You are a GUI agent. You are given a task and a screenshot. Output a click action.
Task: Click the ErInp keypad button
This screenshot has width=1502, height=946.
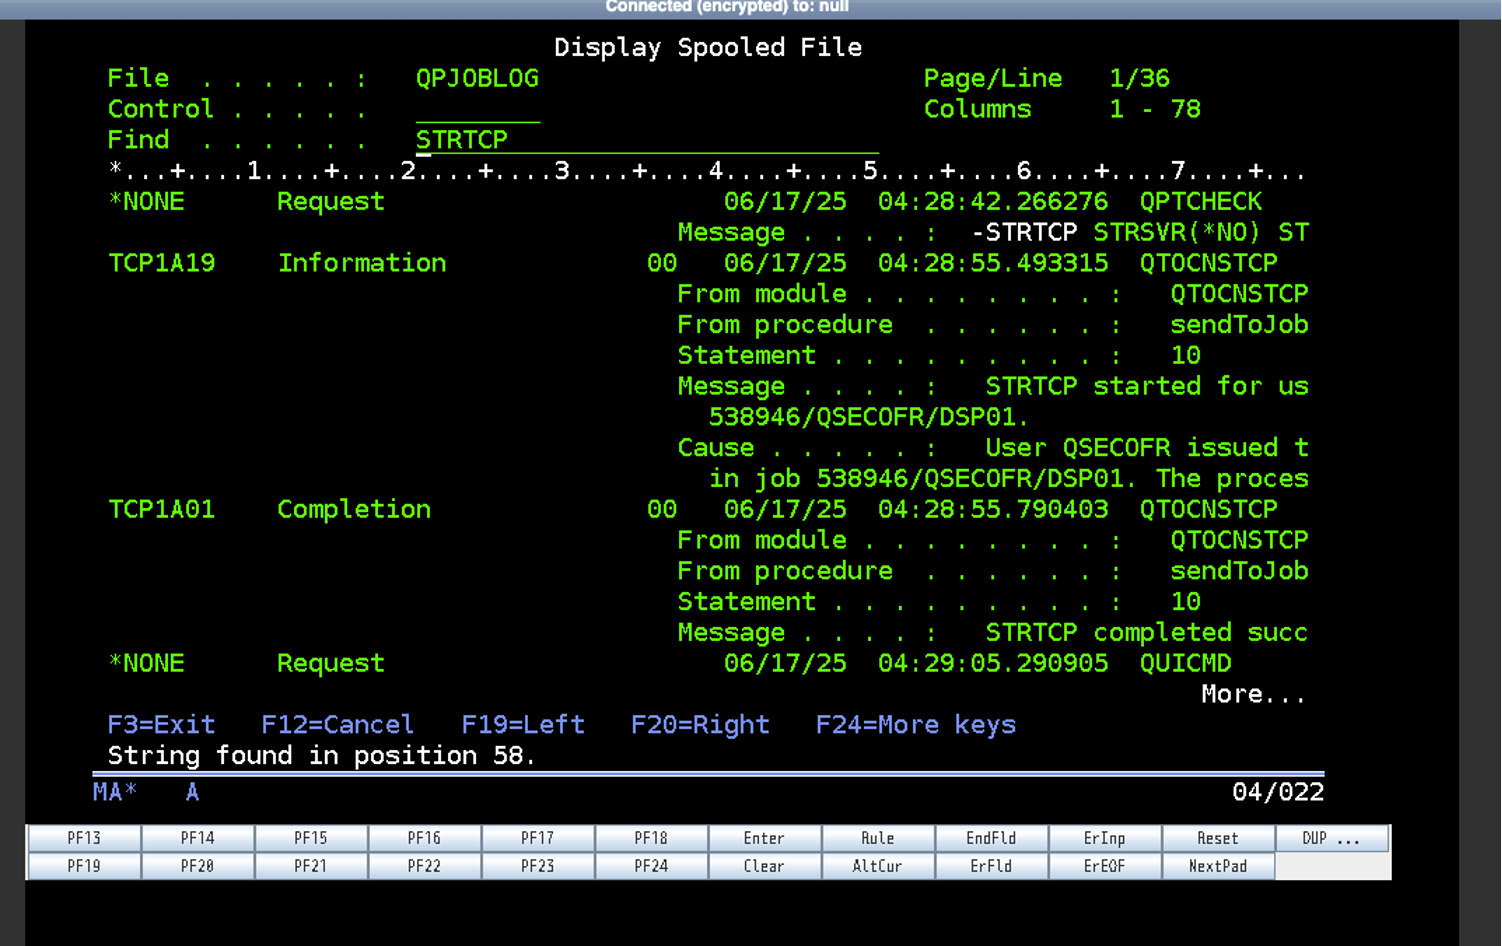1104,838
